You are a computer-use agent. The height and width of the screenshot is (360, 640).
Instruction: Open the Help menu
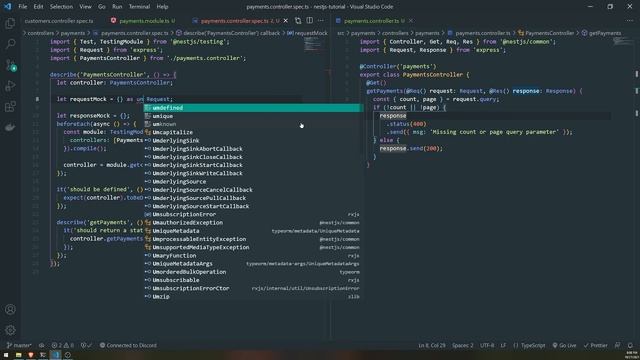(x=162, y=7)
